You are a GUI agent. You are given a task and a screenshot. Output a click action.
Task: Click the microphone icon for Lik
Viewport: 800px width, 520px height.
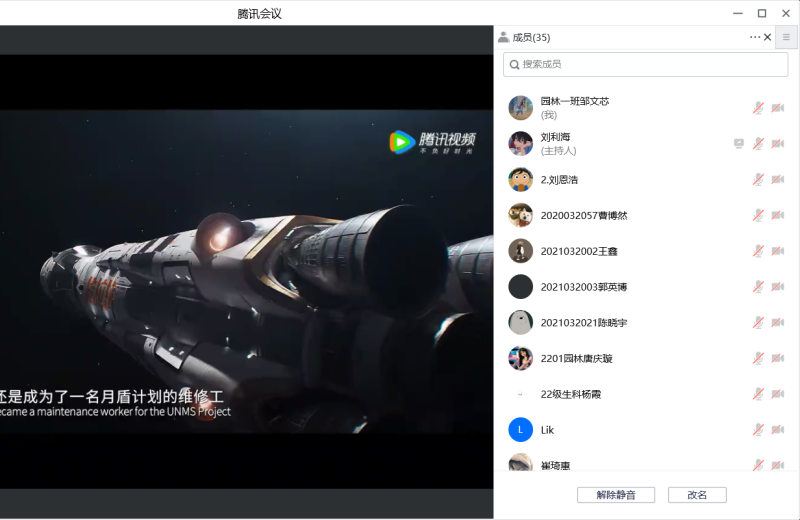tap(758, 430)
